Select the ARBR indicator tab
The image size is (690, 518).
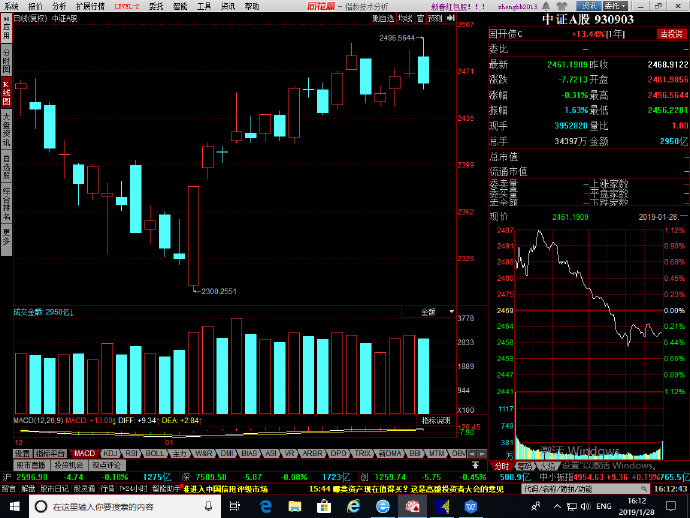click(x=312, y=453)
